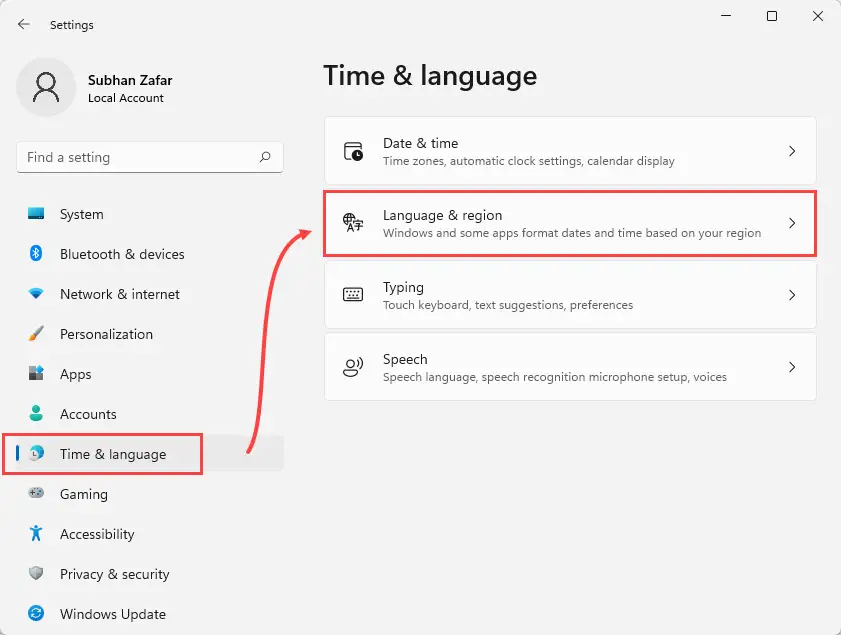Image resolution: width=841 pixels, height=635 pixels.
Task: Click the back arrow in Settings
Action: [24, 24]
